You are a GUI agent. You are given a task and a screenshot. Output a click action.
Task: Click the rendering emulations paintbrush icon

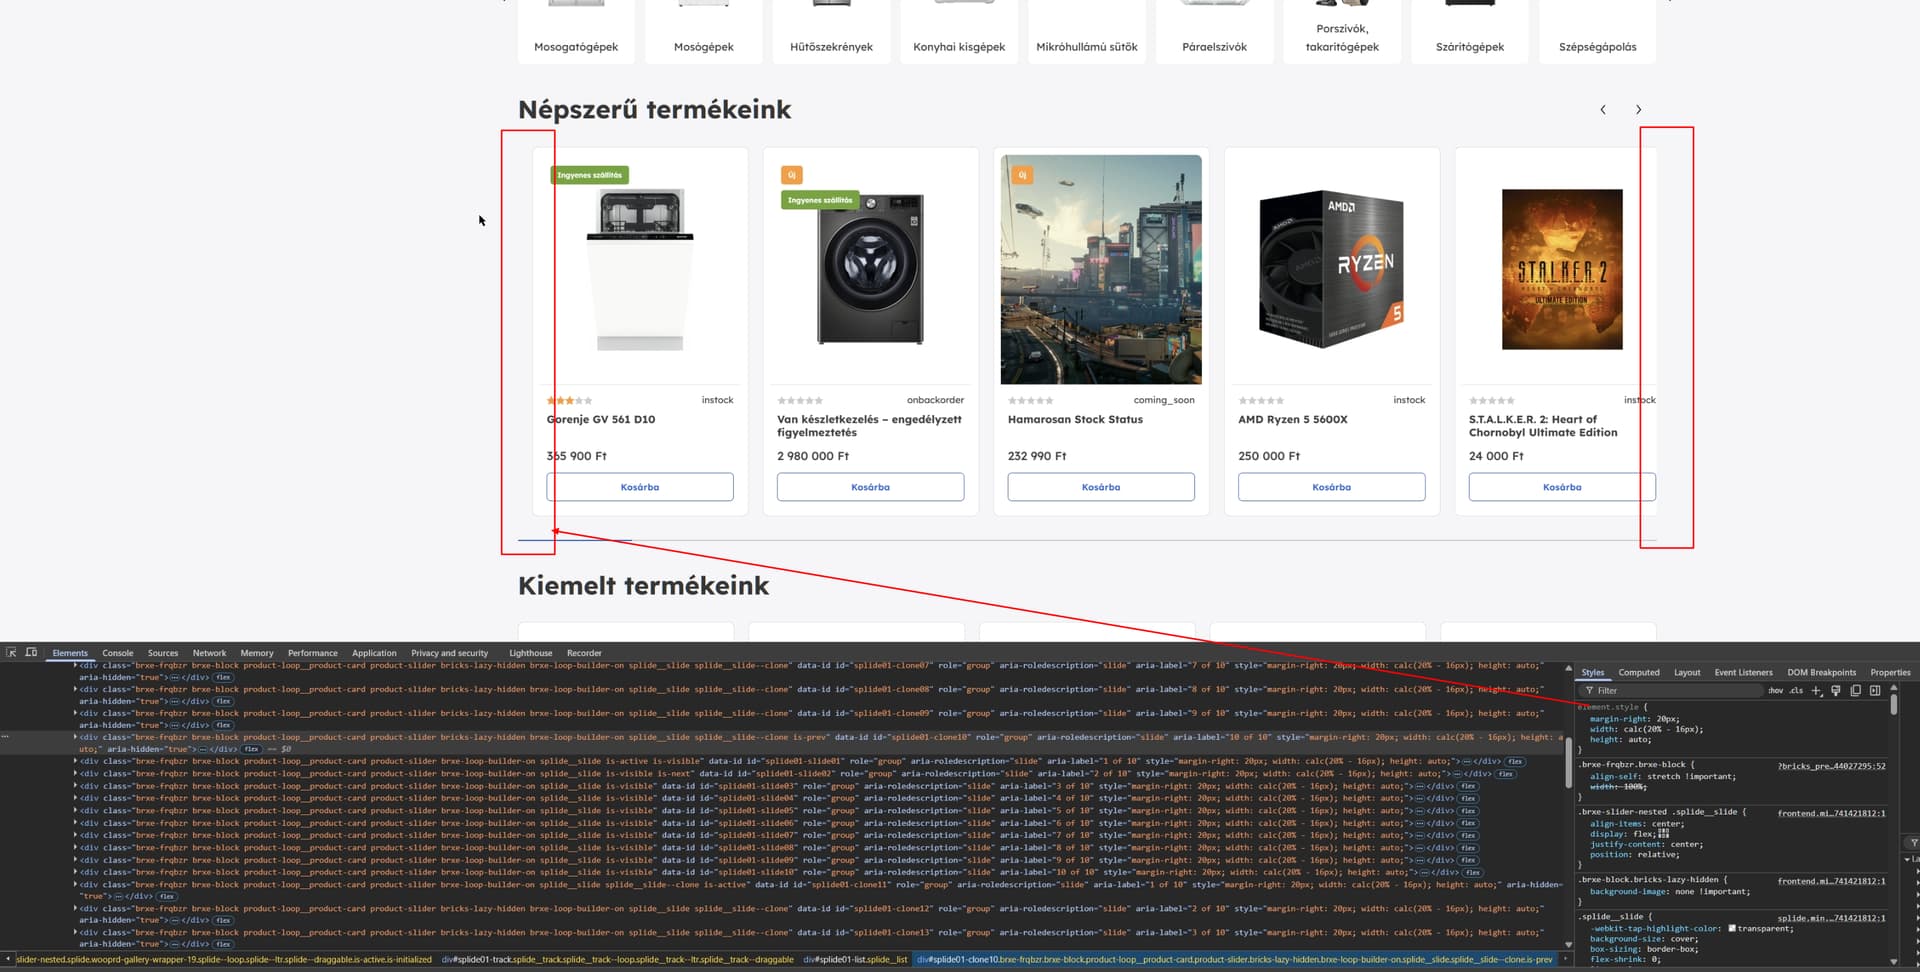point(1836,690)
